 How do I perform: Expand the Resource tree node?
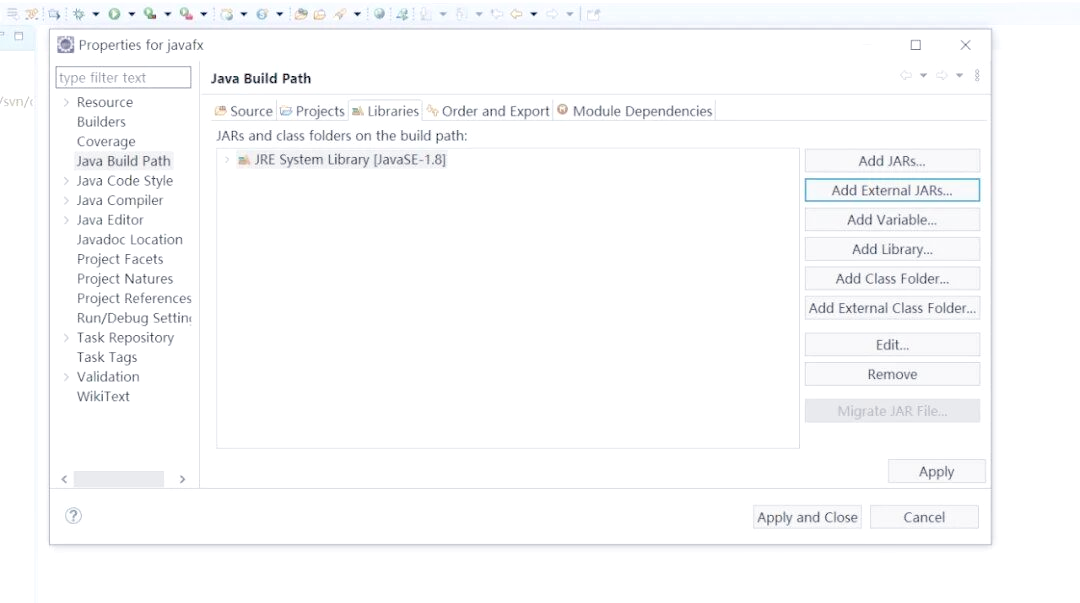tap(66, 102)
